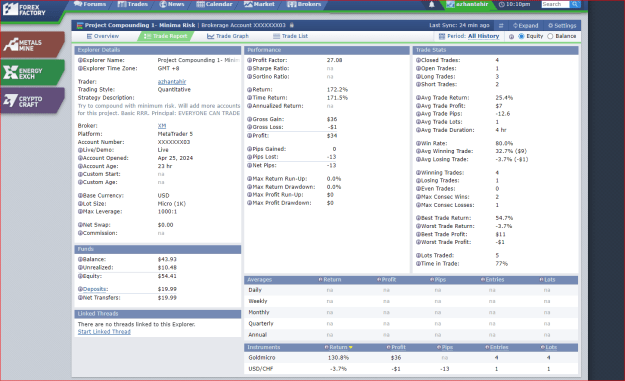
Task: Open the Market menu
Action: click(x=259, y=4)
